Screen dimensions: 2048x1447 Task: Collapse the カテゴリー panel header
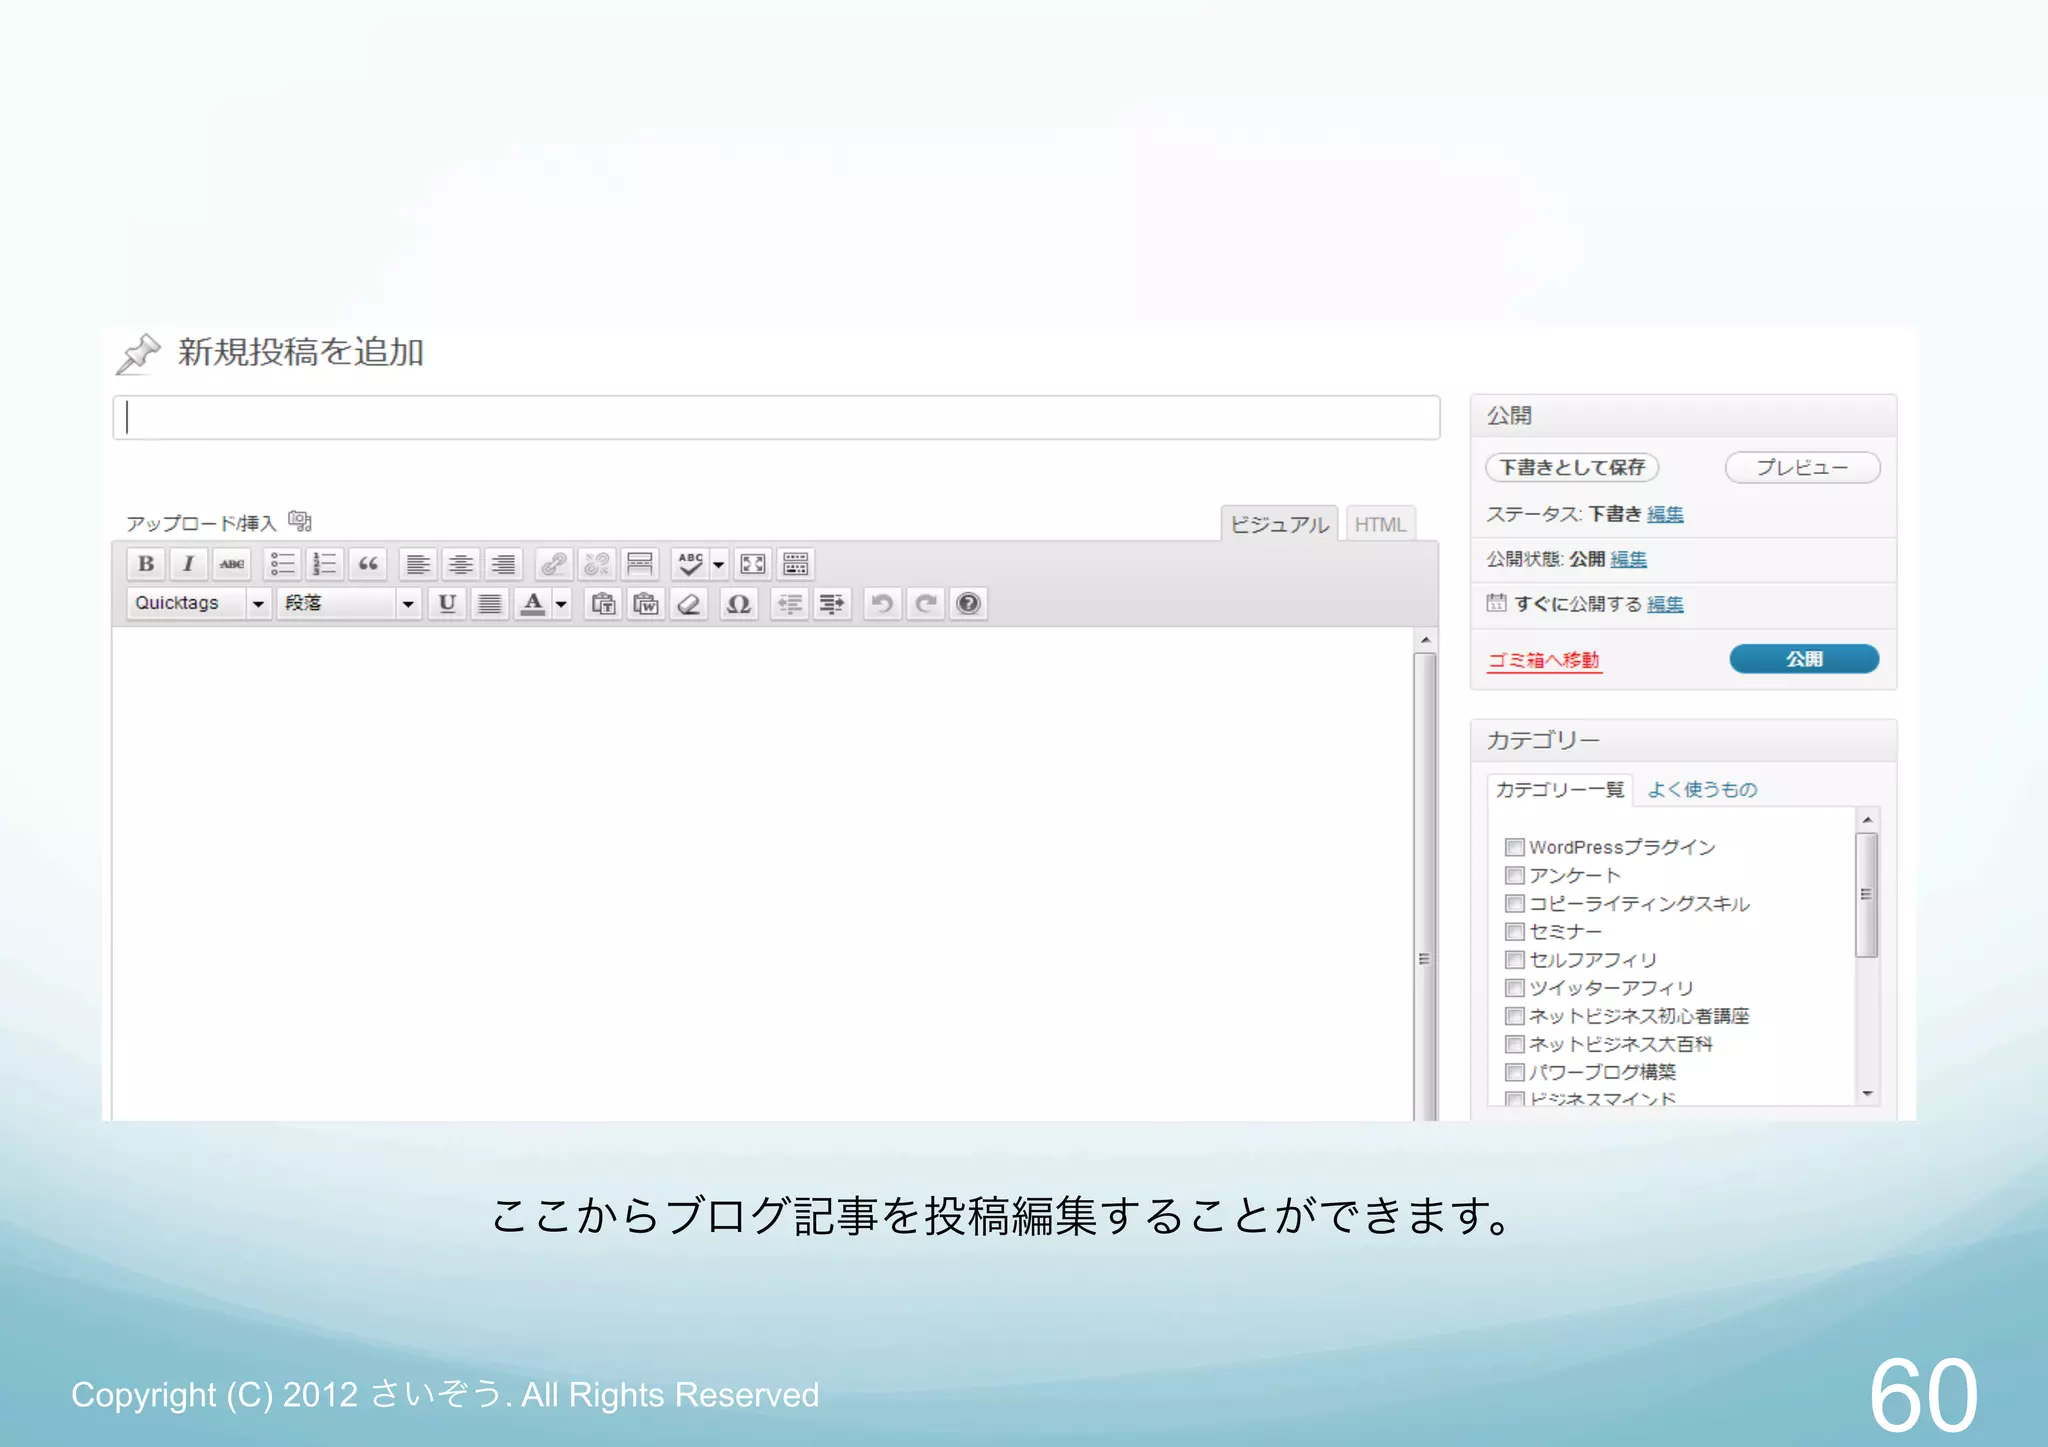(x=1683, y=740)
